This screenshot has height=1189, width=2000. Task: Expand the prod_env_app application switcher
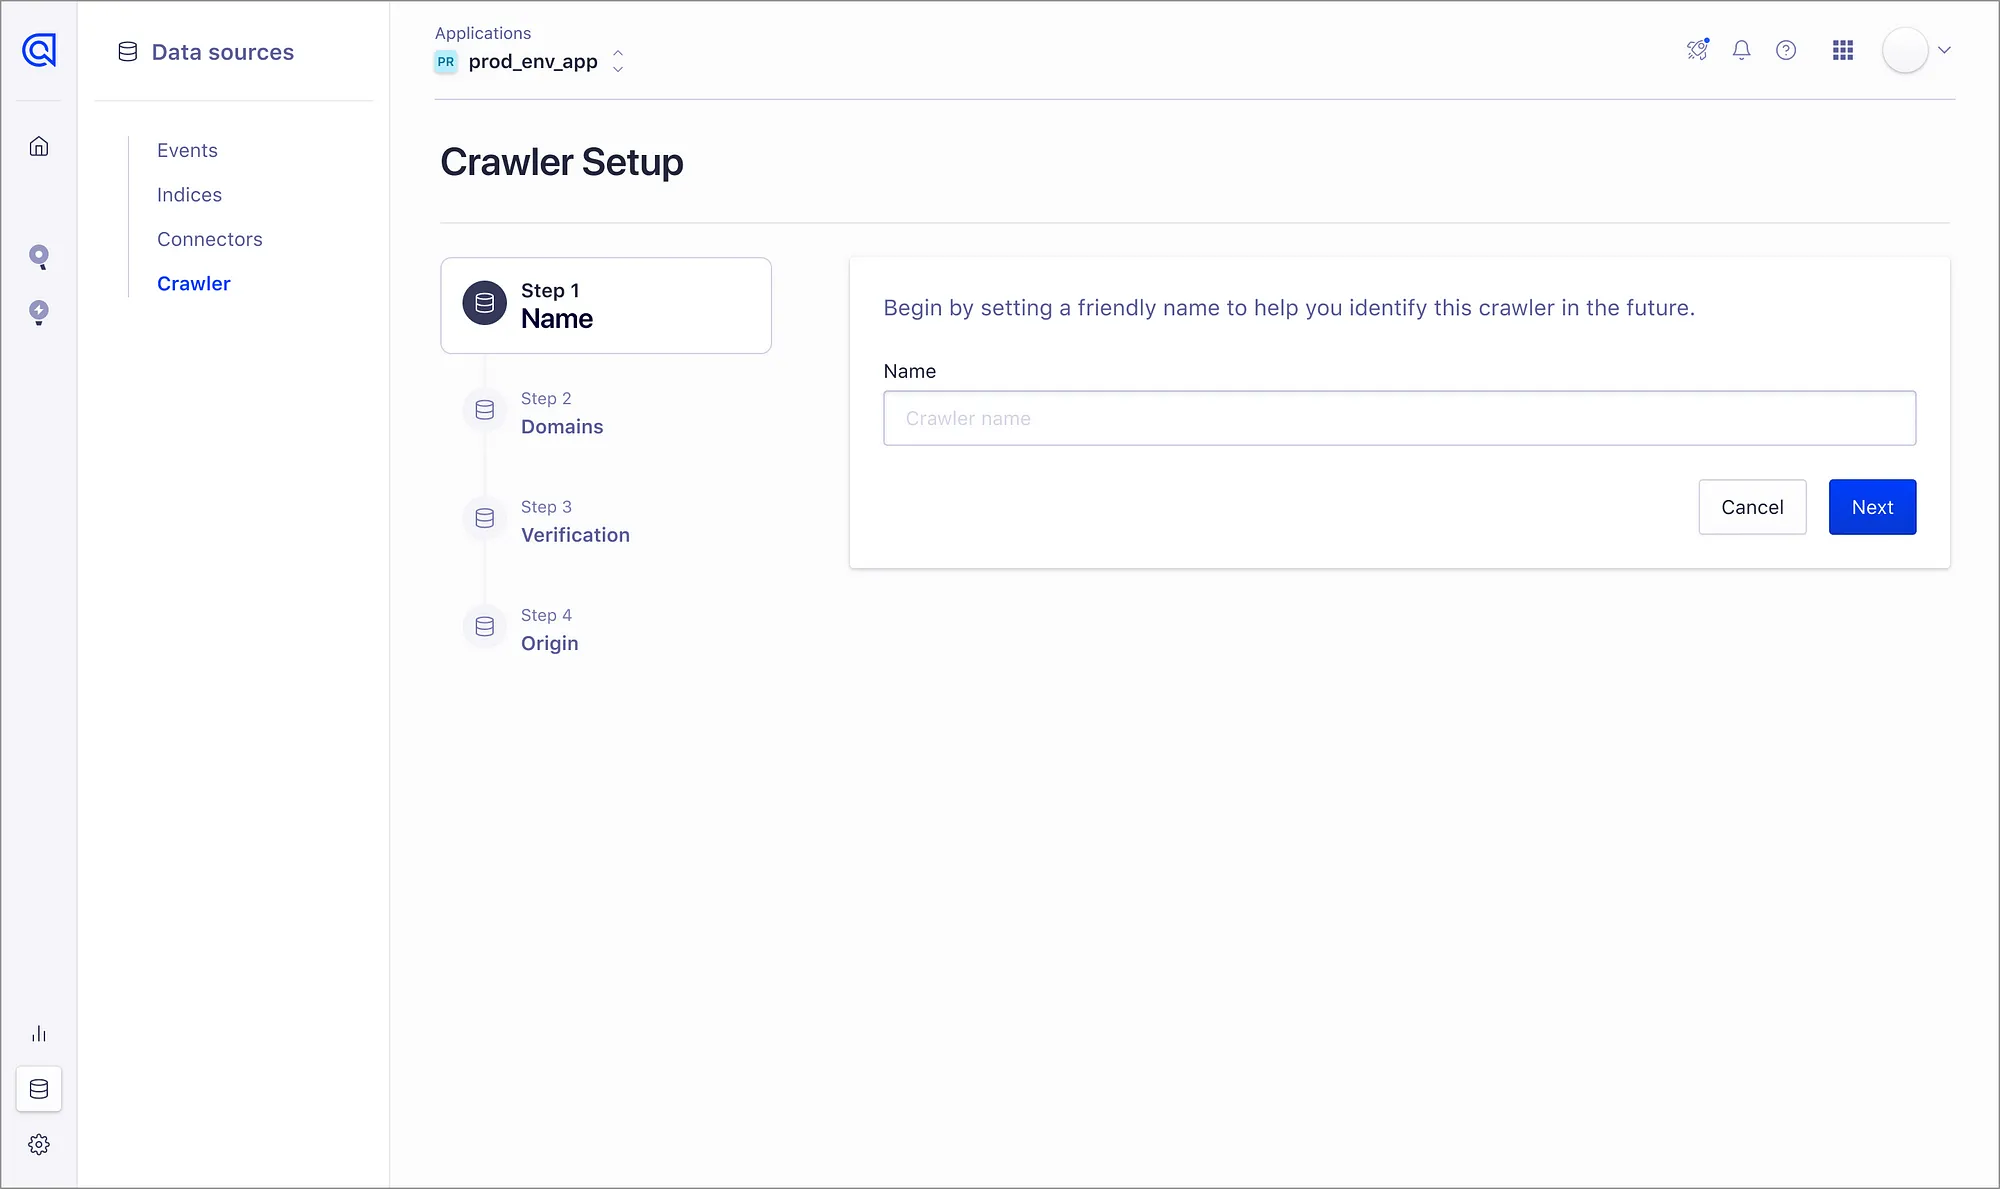tap(618, 61)
